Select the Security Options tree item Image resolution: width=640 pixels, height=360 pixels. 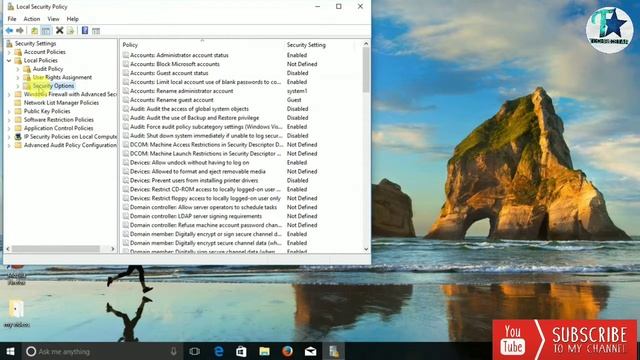pos(53,86)
